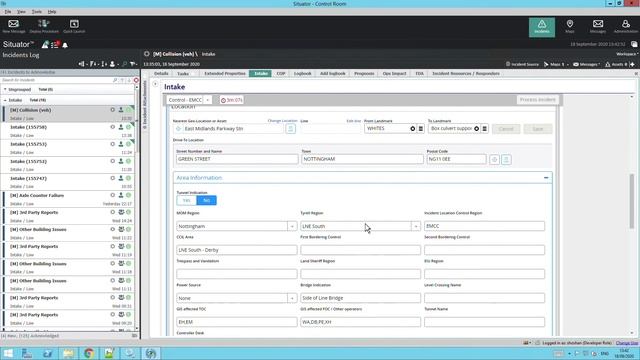Click the Edit line link
640x360 pixels.
tap(353, 121)
